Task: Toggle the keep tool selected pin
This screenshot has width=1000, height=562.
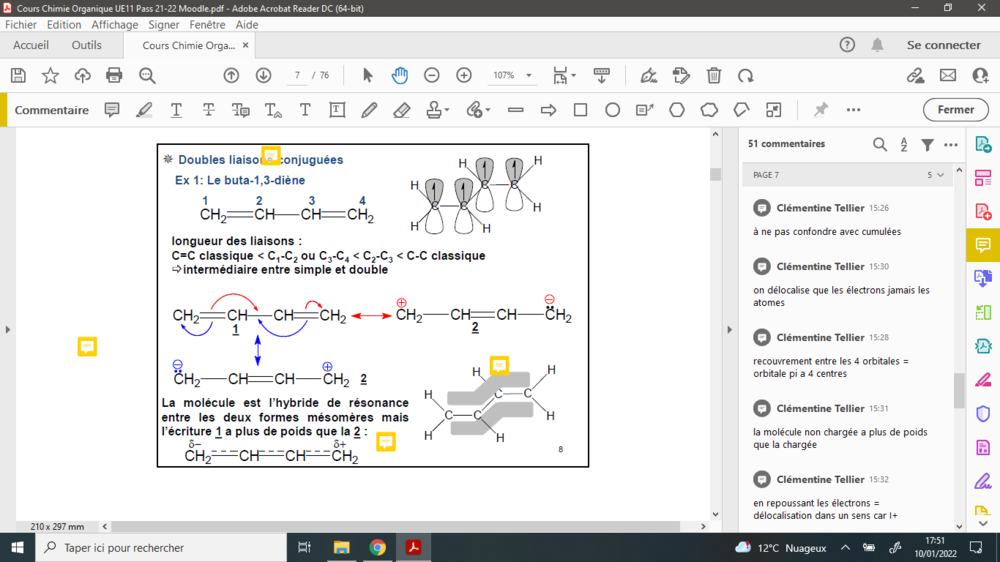Action: 821,110
